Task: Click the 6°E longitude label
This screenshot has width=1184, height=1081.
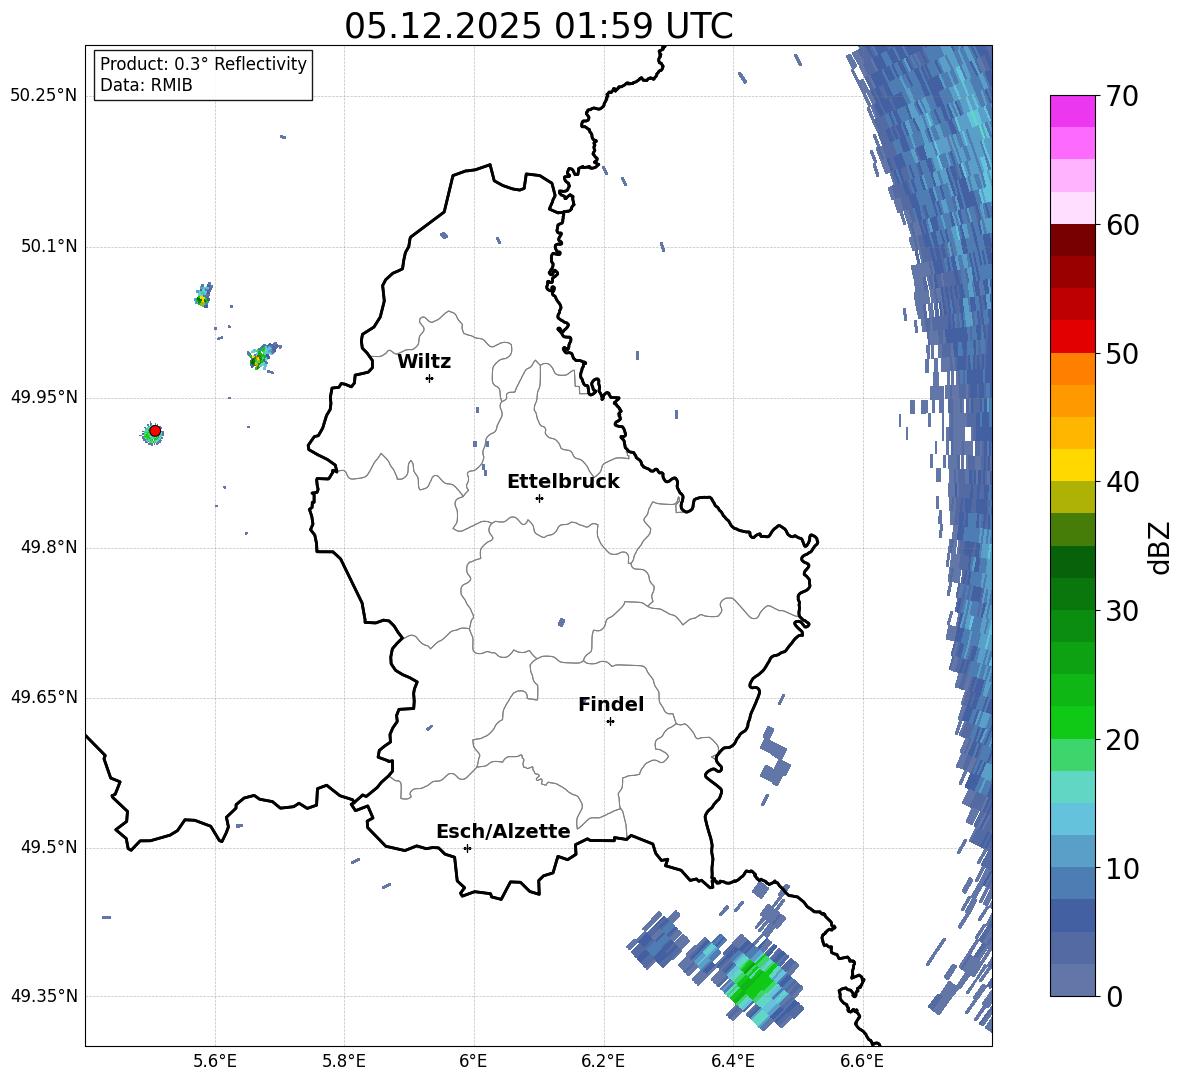Action: (473, 1061)
